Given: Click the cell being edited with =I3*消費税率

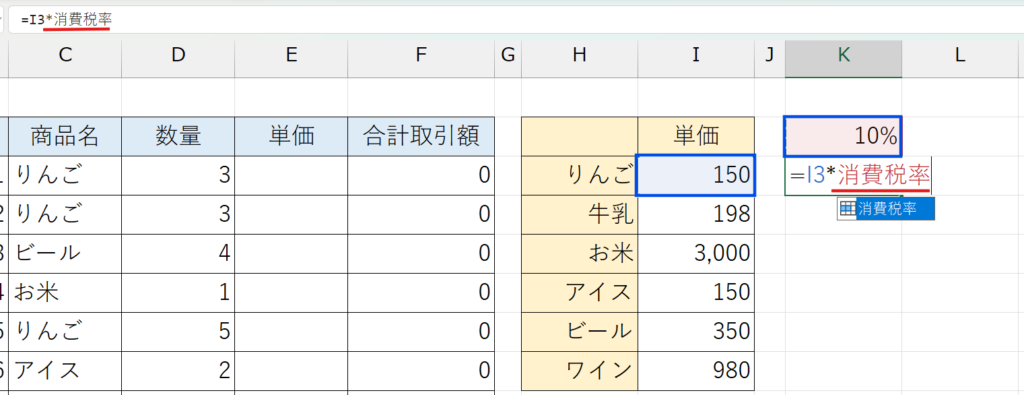Looking at the screenshot, I should 859,176.
